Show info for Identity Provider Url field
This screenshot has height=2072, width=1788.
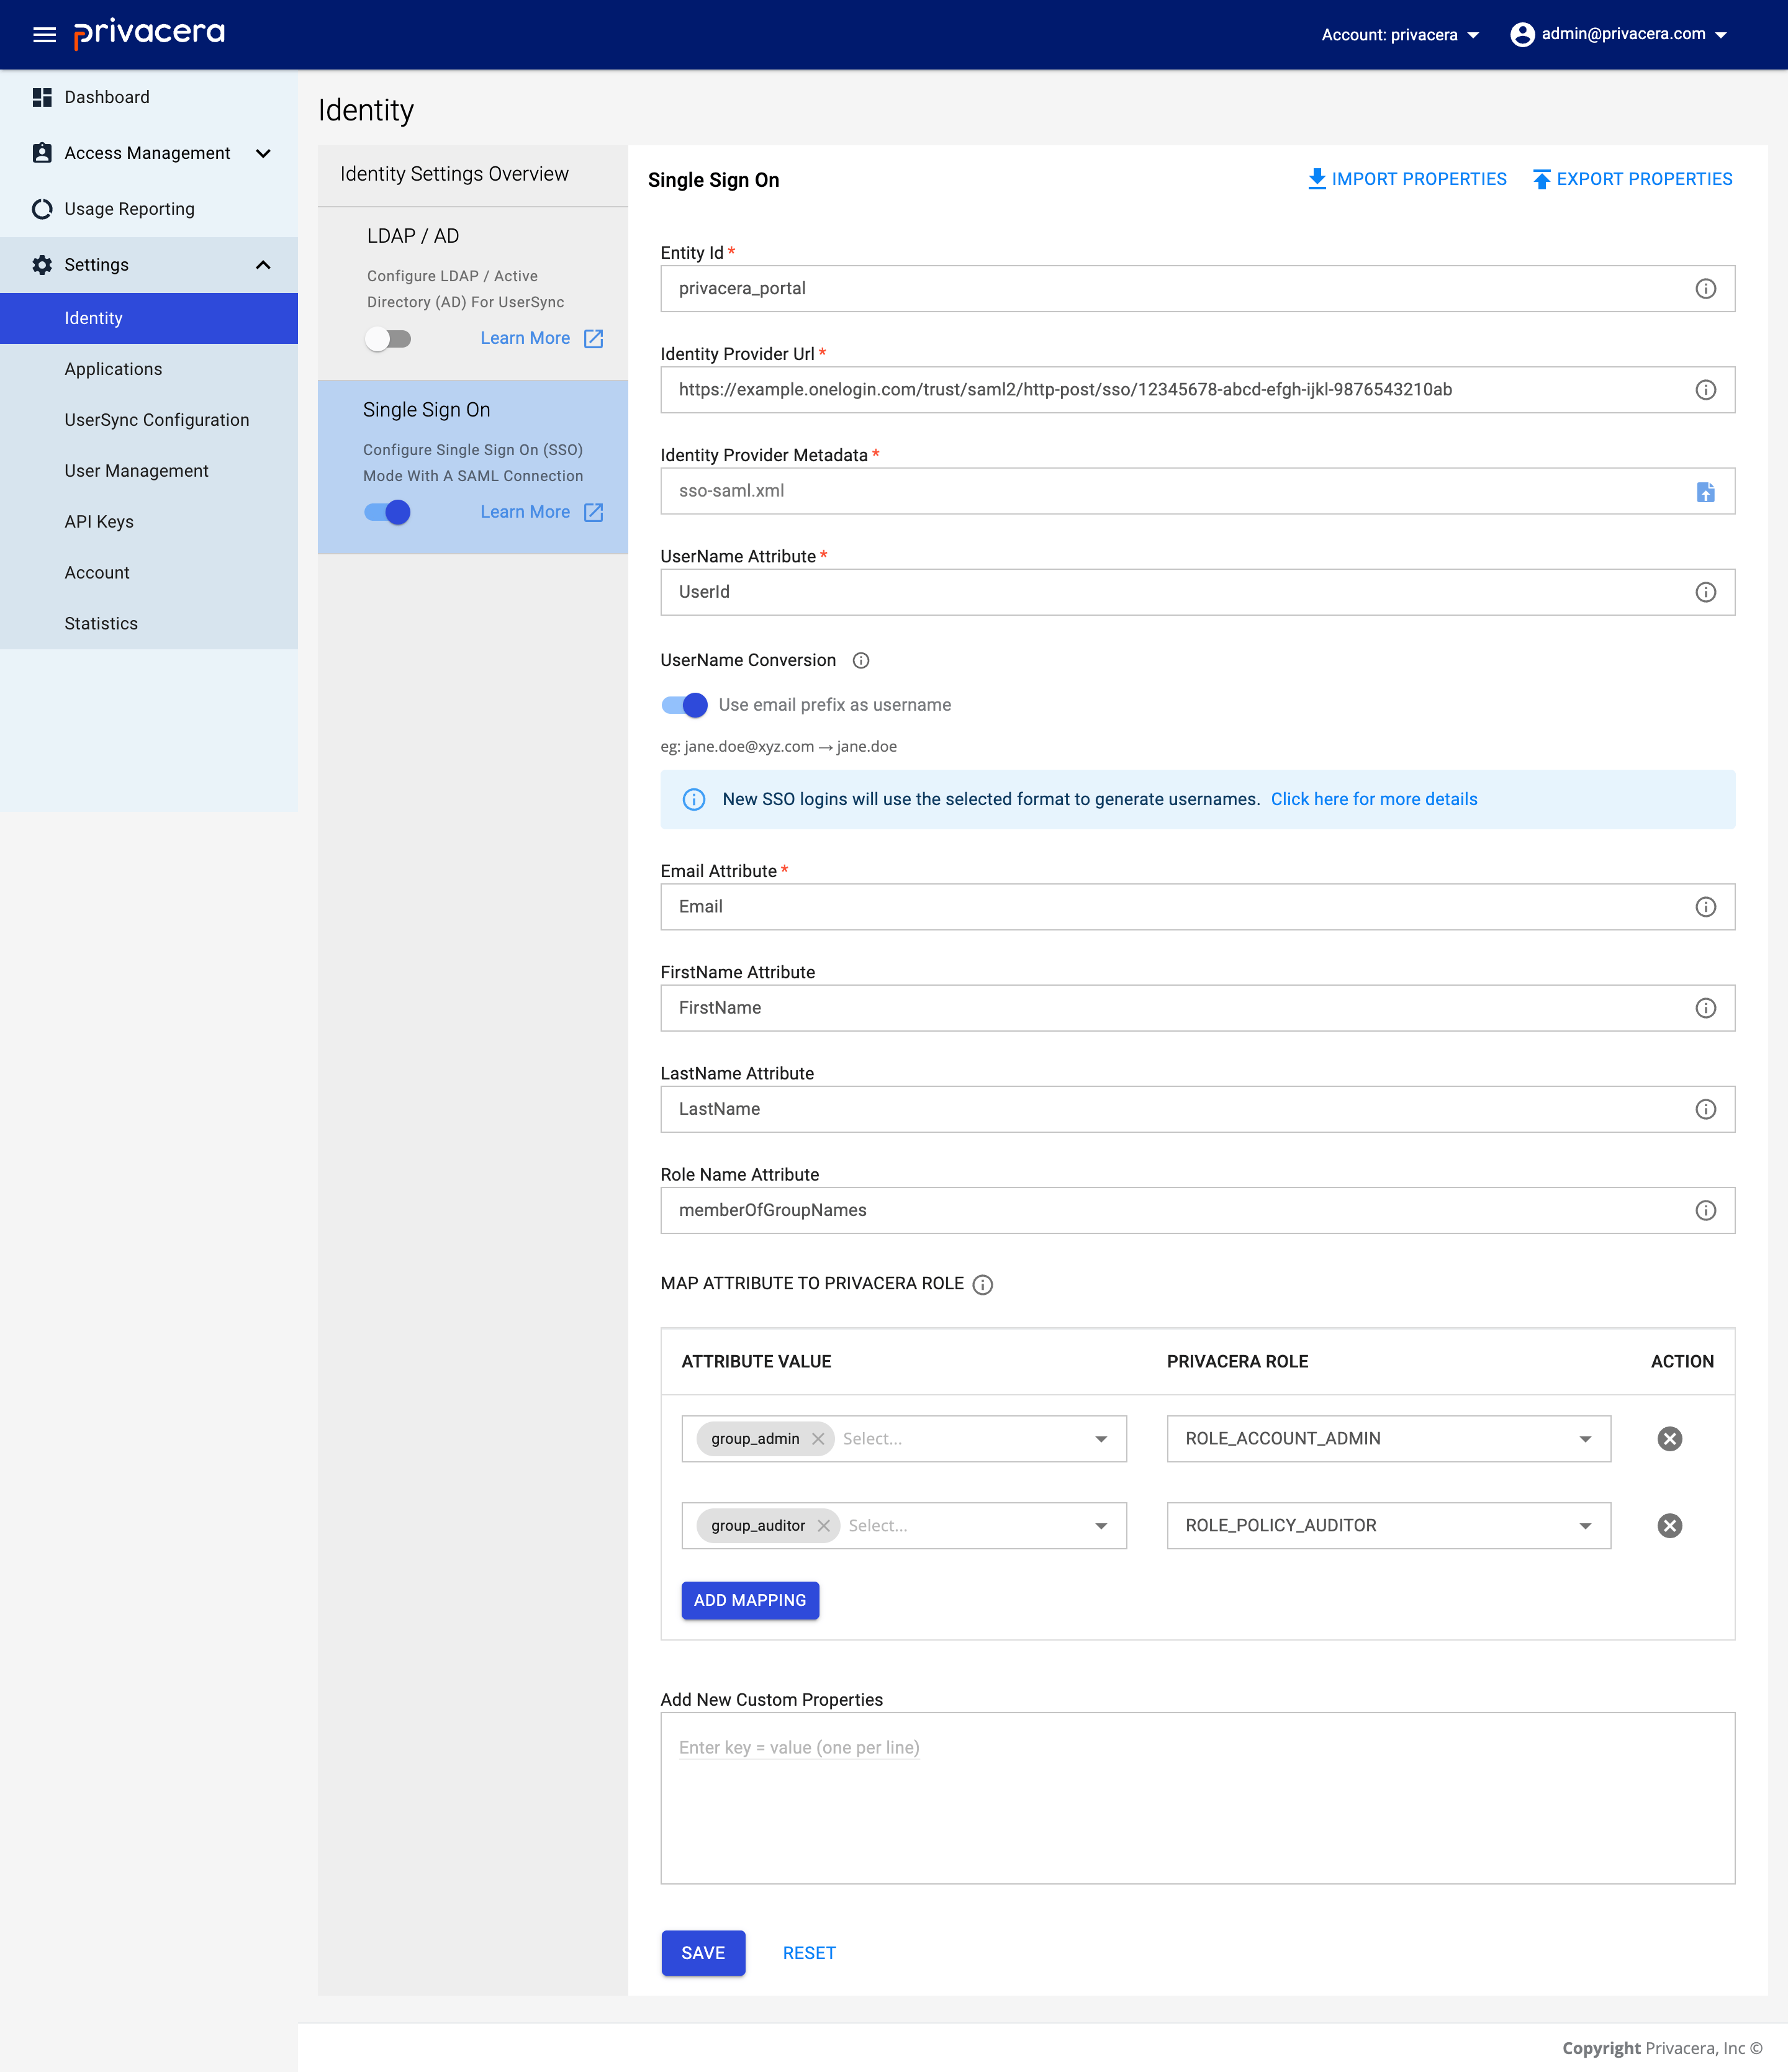[x=1705, y=390]
